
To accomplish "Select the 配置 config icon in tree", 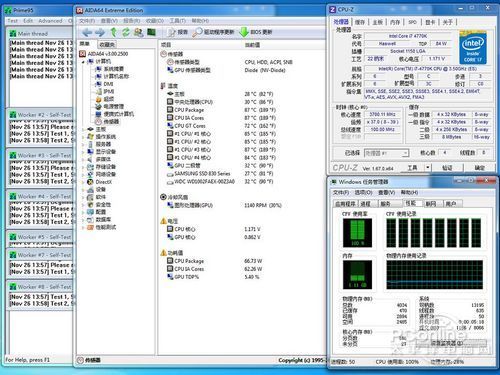I will click(90, 212).
